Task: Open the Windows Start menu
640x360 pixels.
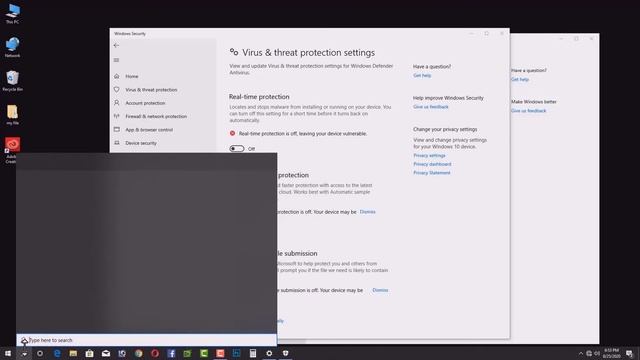Action: (x=8, y=353)
